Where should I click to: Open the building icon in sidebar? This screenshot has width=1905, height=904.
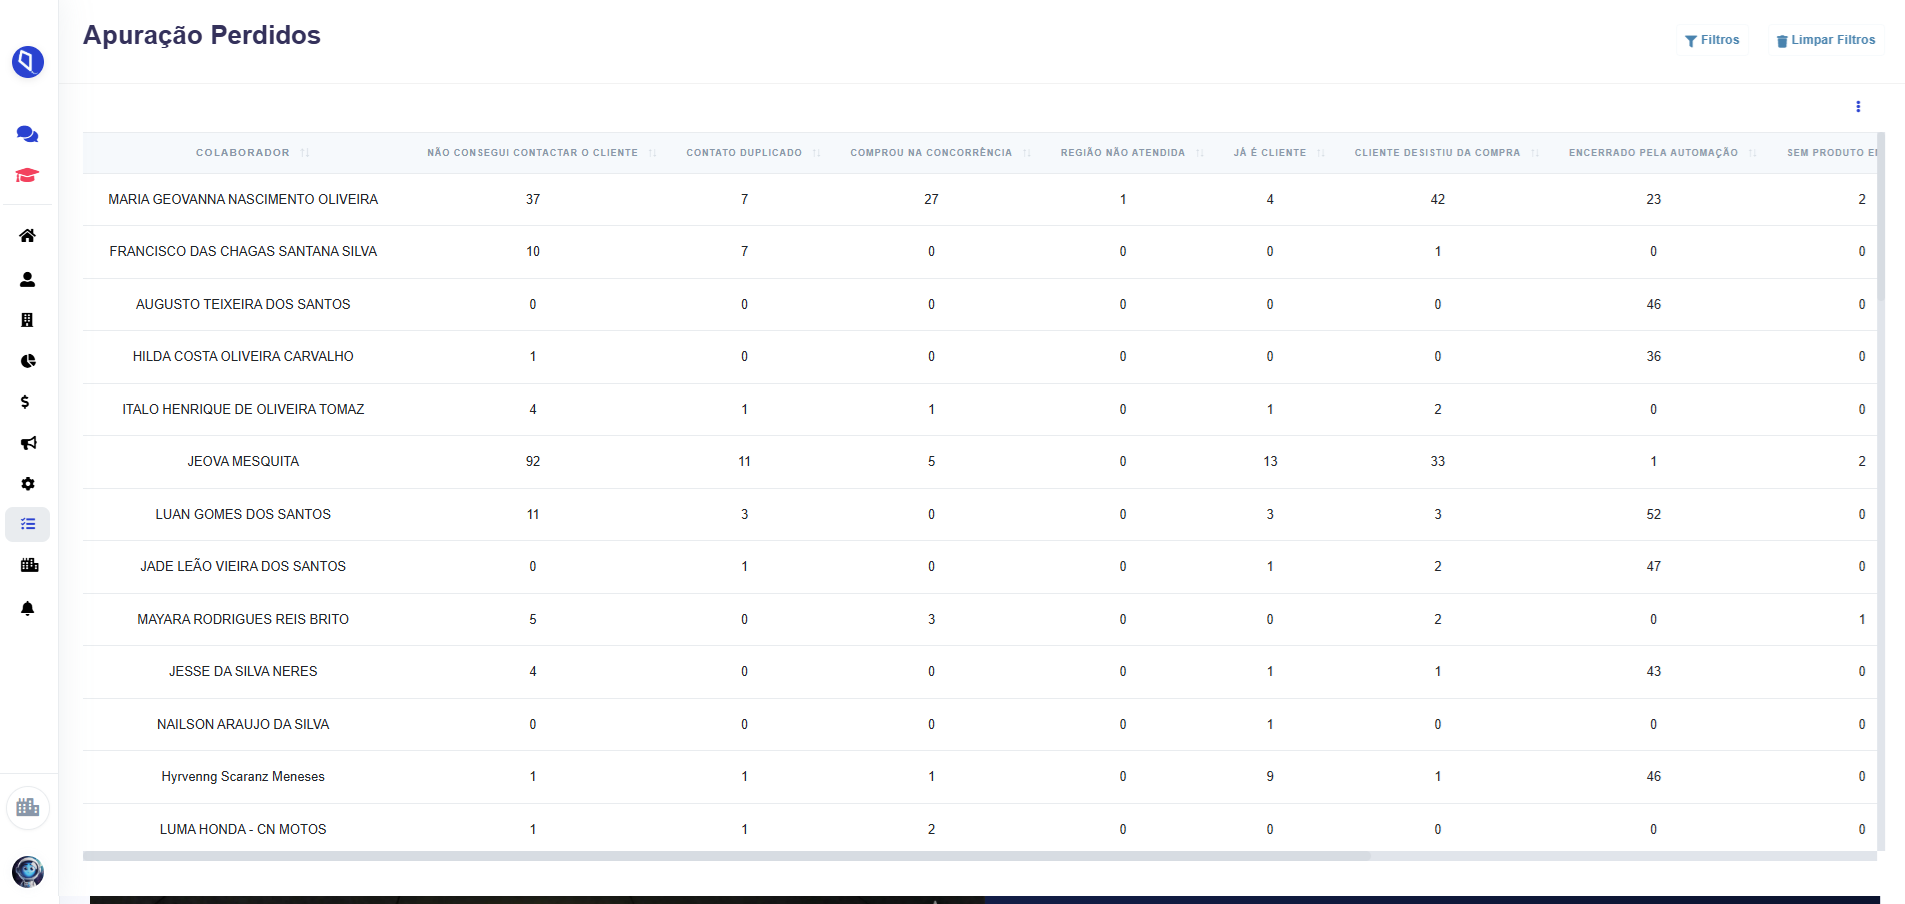[27, 320]
